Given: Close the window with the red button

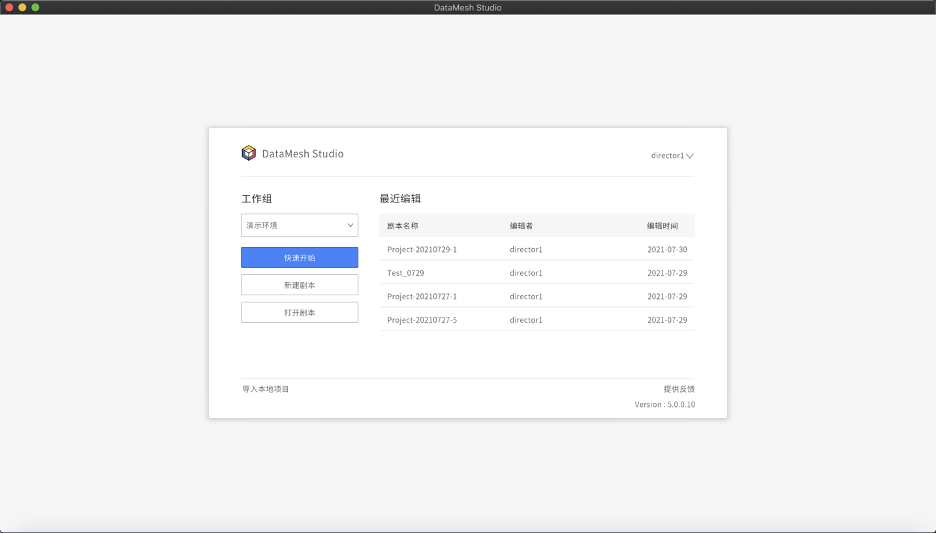Looking at the screenshot, I should (x=9, y=7).
